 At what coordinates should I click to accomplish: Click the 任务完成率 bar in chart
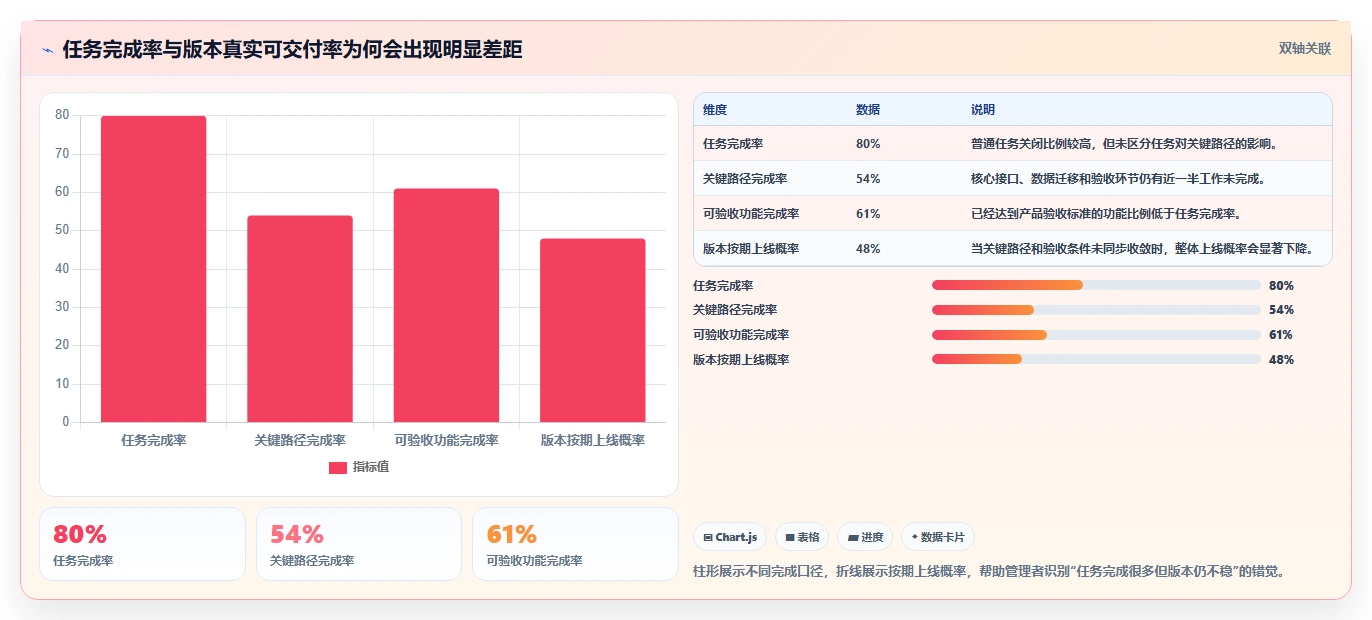pos(153,269)
